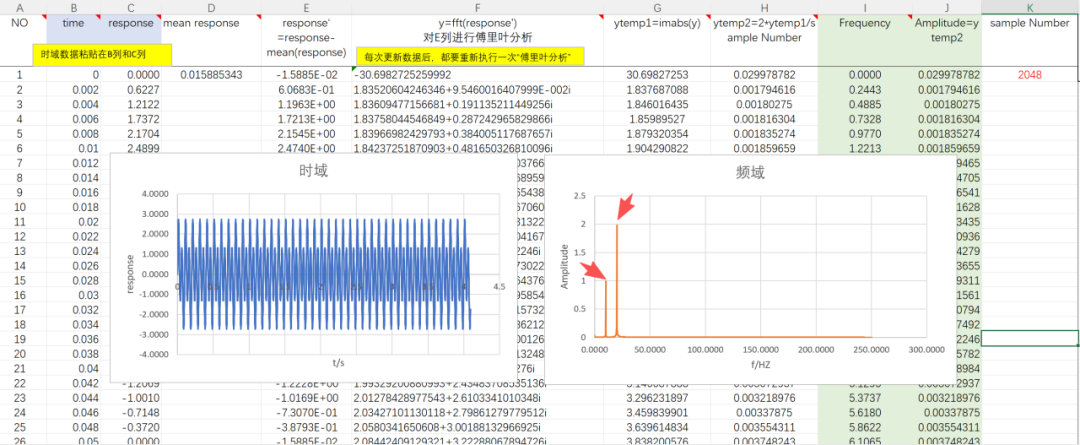The image size is (1080, 445).
Task: Select response cell 2.4899
Action: click(x=132, y=147)
